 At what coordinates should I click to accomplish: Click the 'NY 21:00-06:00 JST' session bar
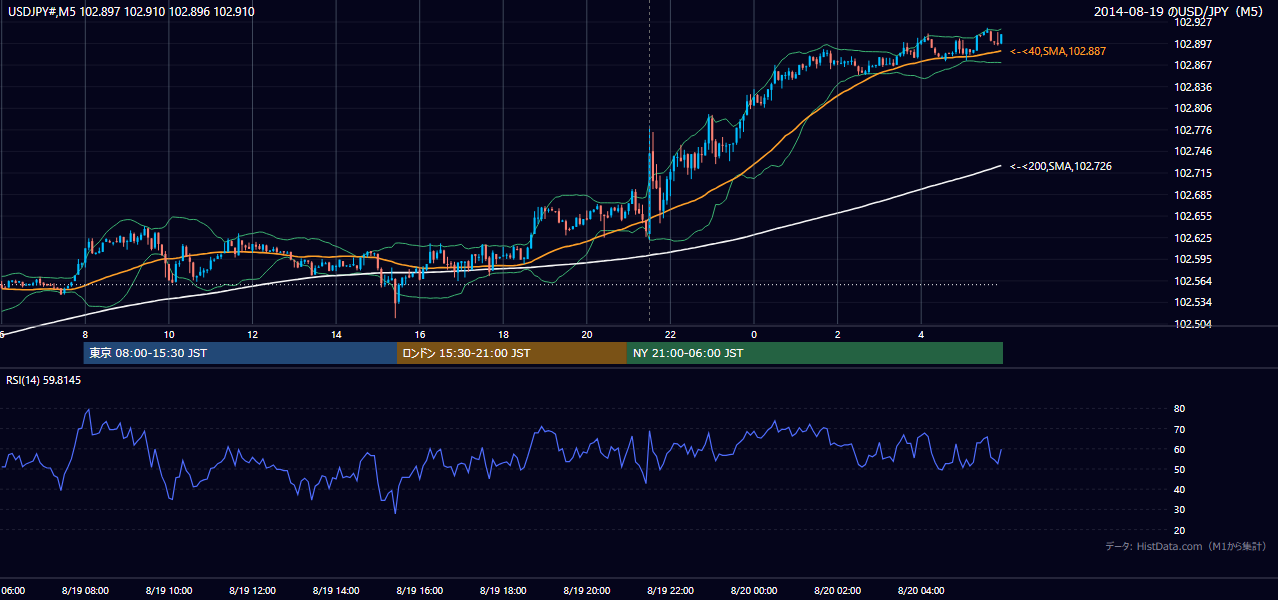pyautogui.click(x=815, y=353)
